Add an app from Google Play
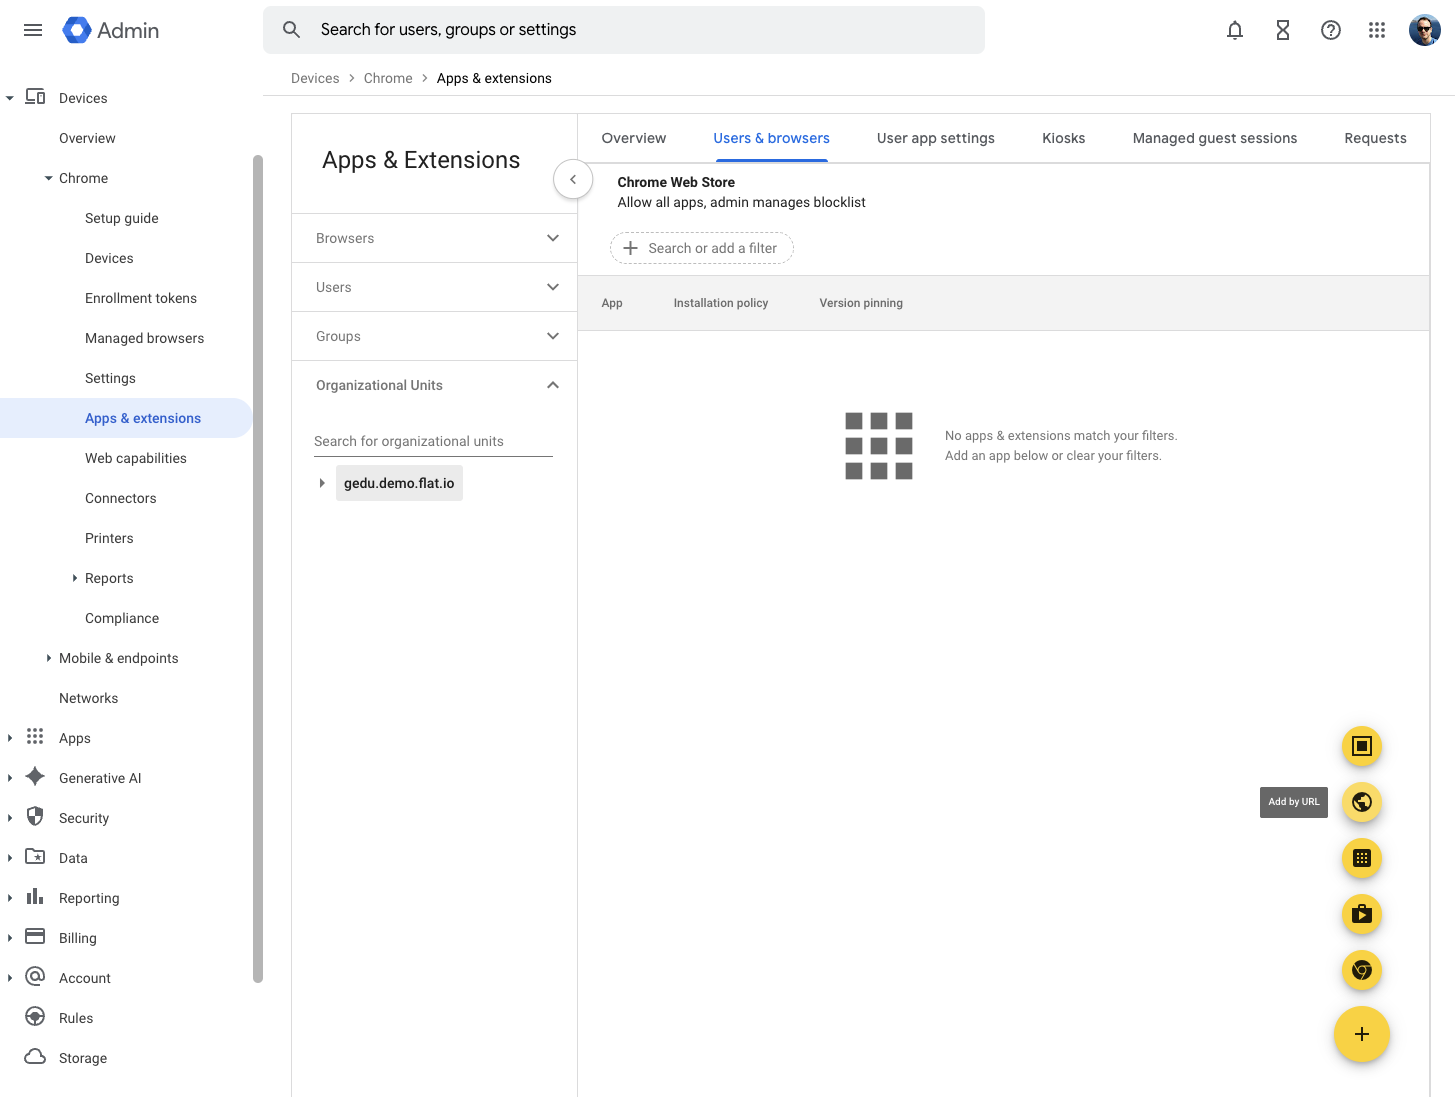Viewport: 1455px width, 1097px height. 1361,914
